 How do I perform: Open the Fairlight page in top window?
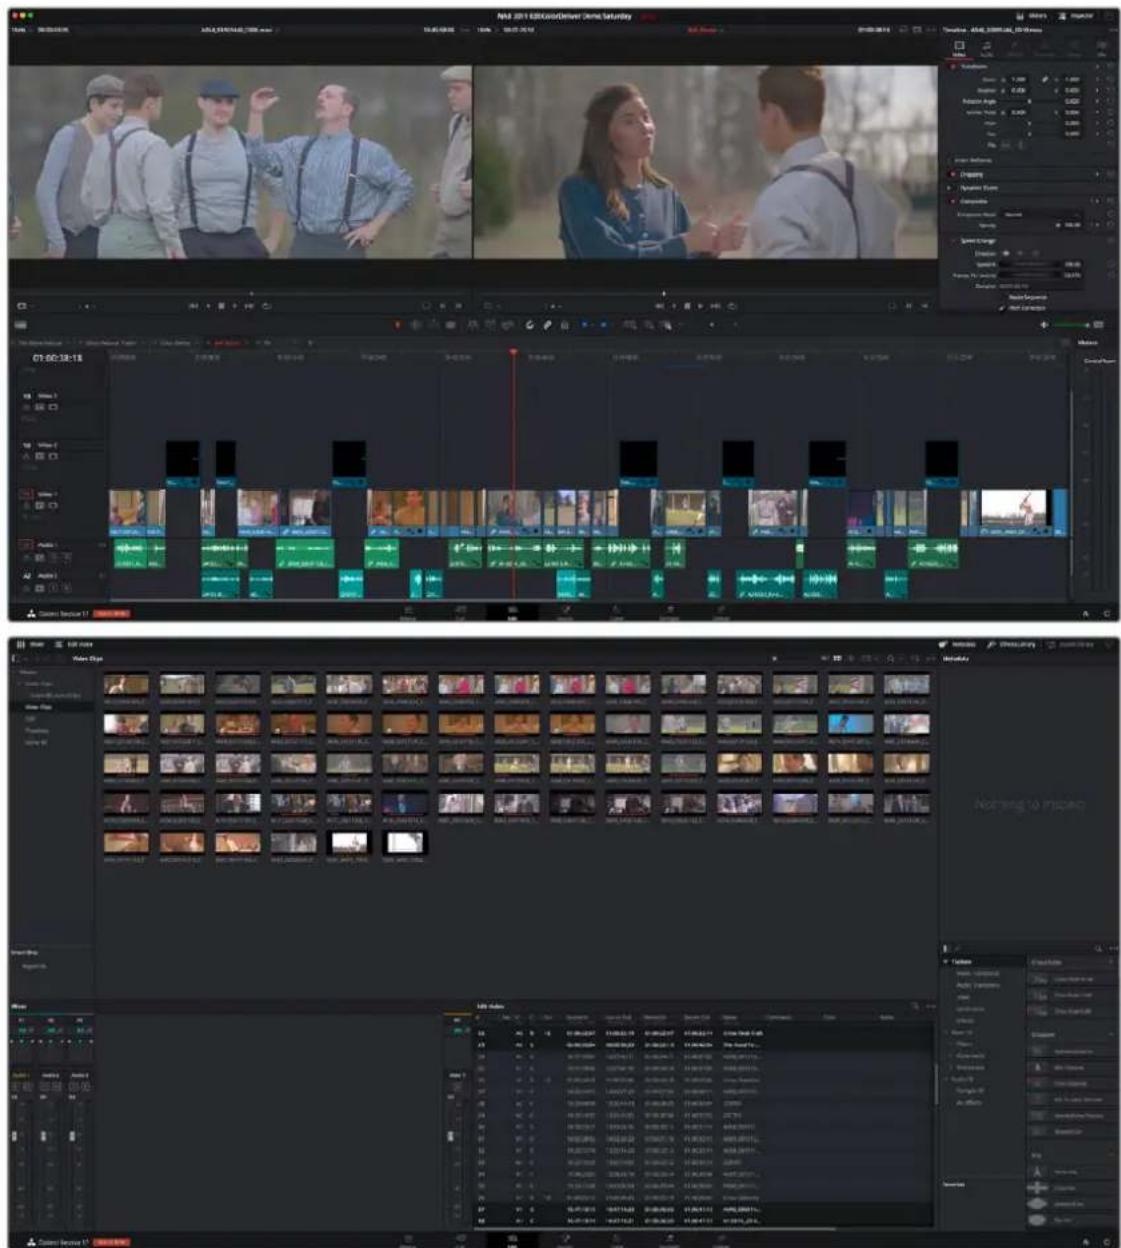(669, 610)
